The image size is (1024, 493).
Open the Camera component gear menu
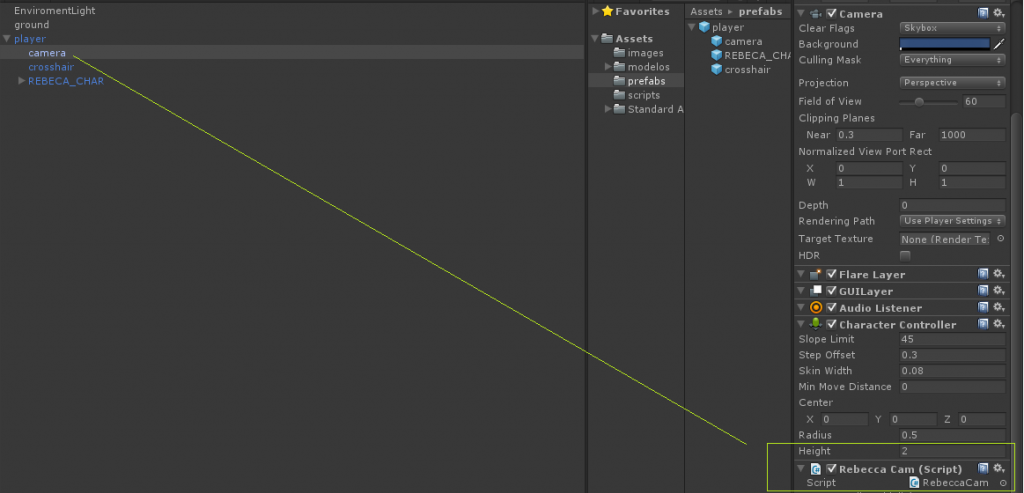[x=998, y=13]
